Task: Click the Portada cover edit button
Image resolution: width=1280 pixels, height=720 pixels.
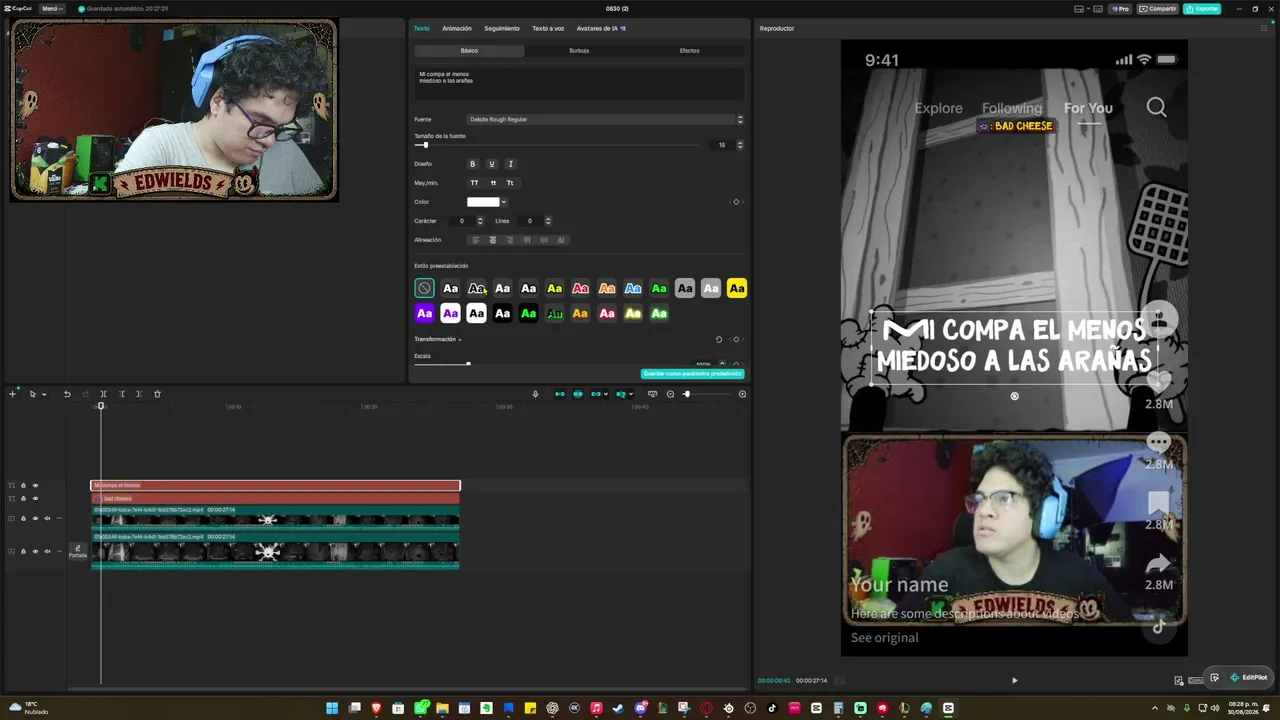Action: pos(77,551)
